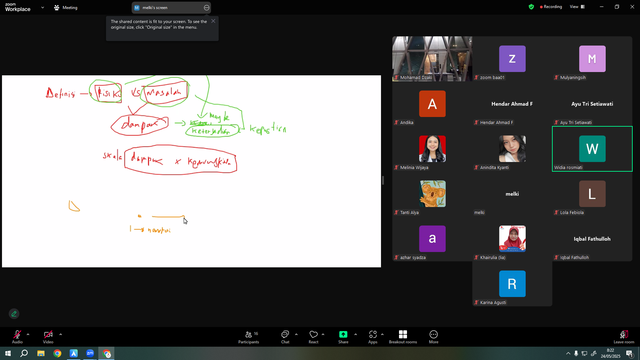Click the green Share screen button
The width and height of the screenshot is (640, 360).
coord(343,337)
